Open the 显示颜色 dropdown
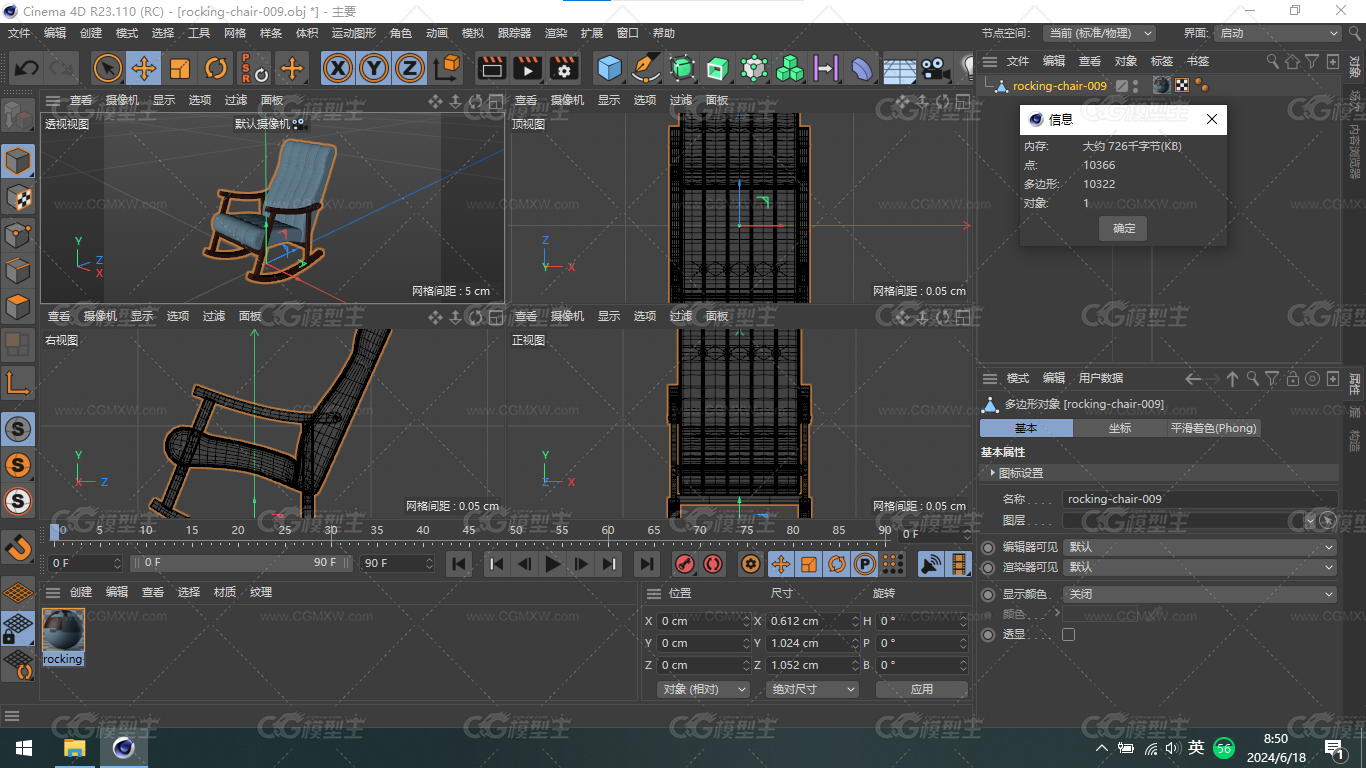This screenshot has width=1366, height=768. tap(1201, 594)
